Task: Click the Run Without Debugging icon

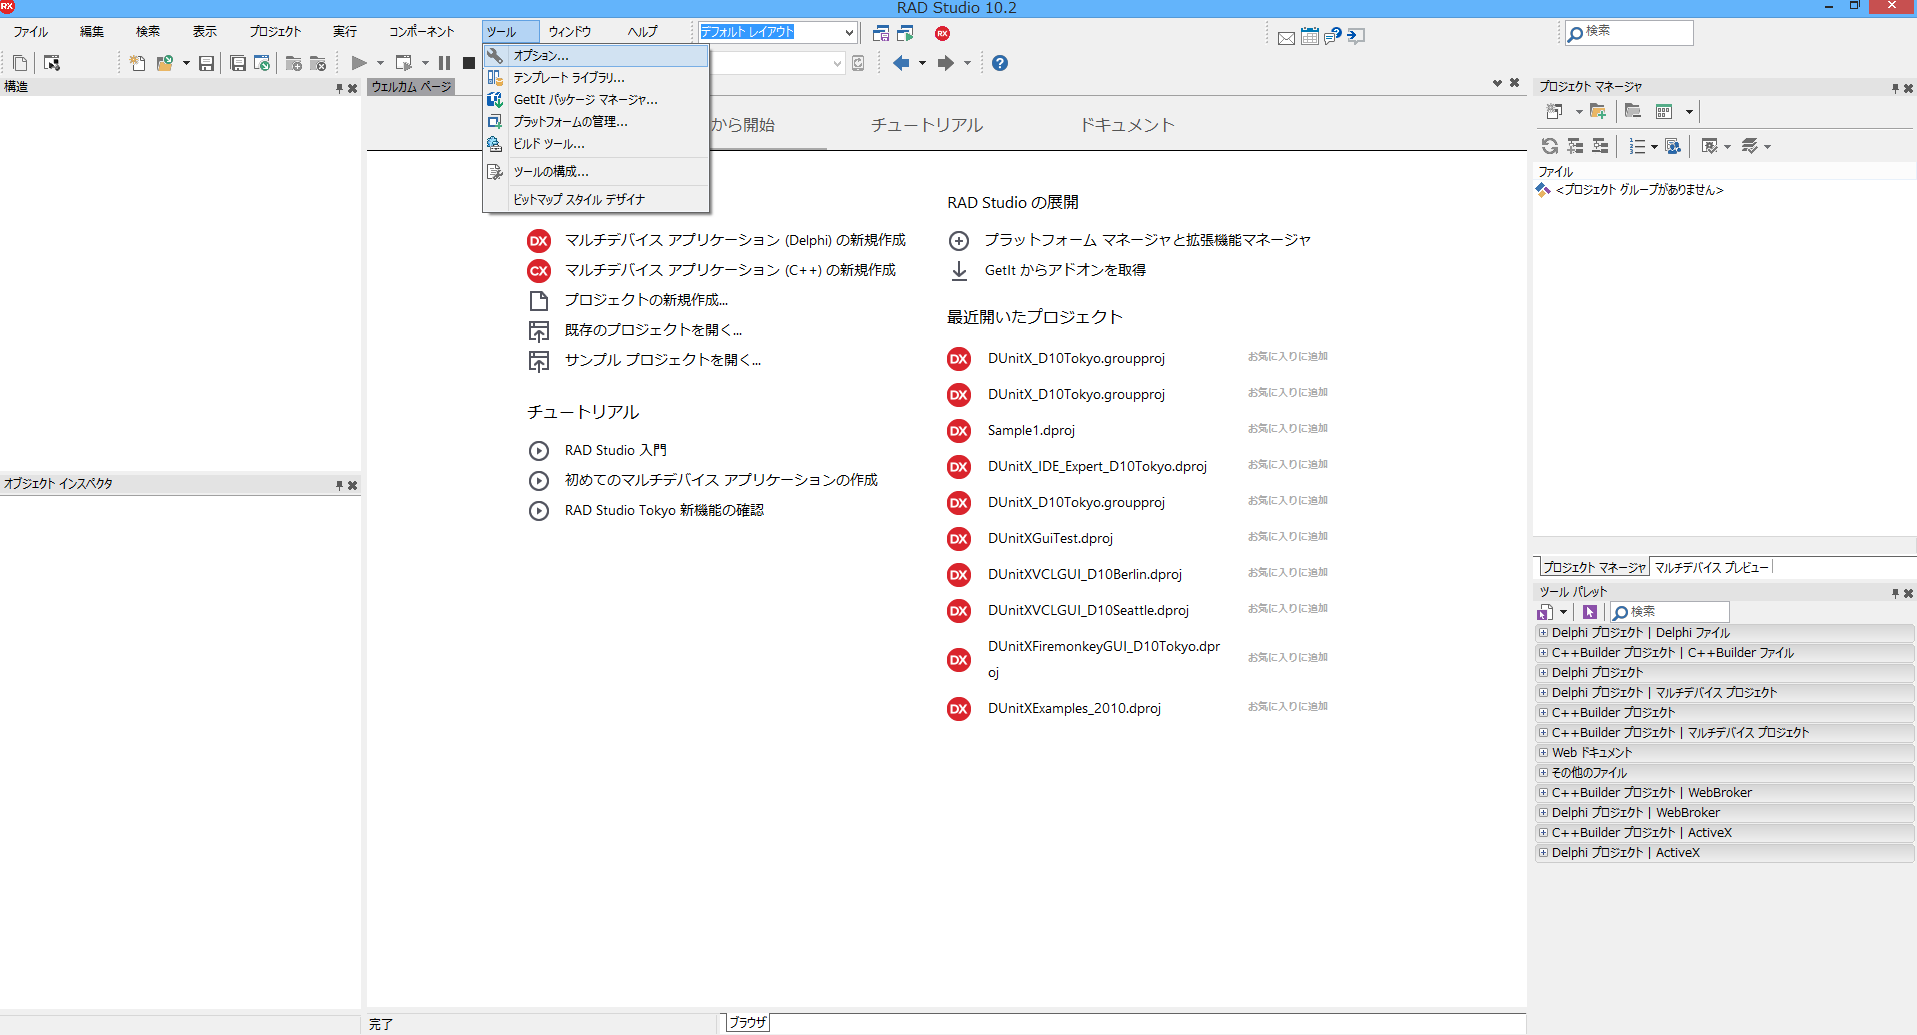Action: (x=404, y=63)
